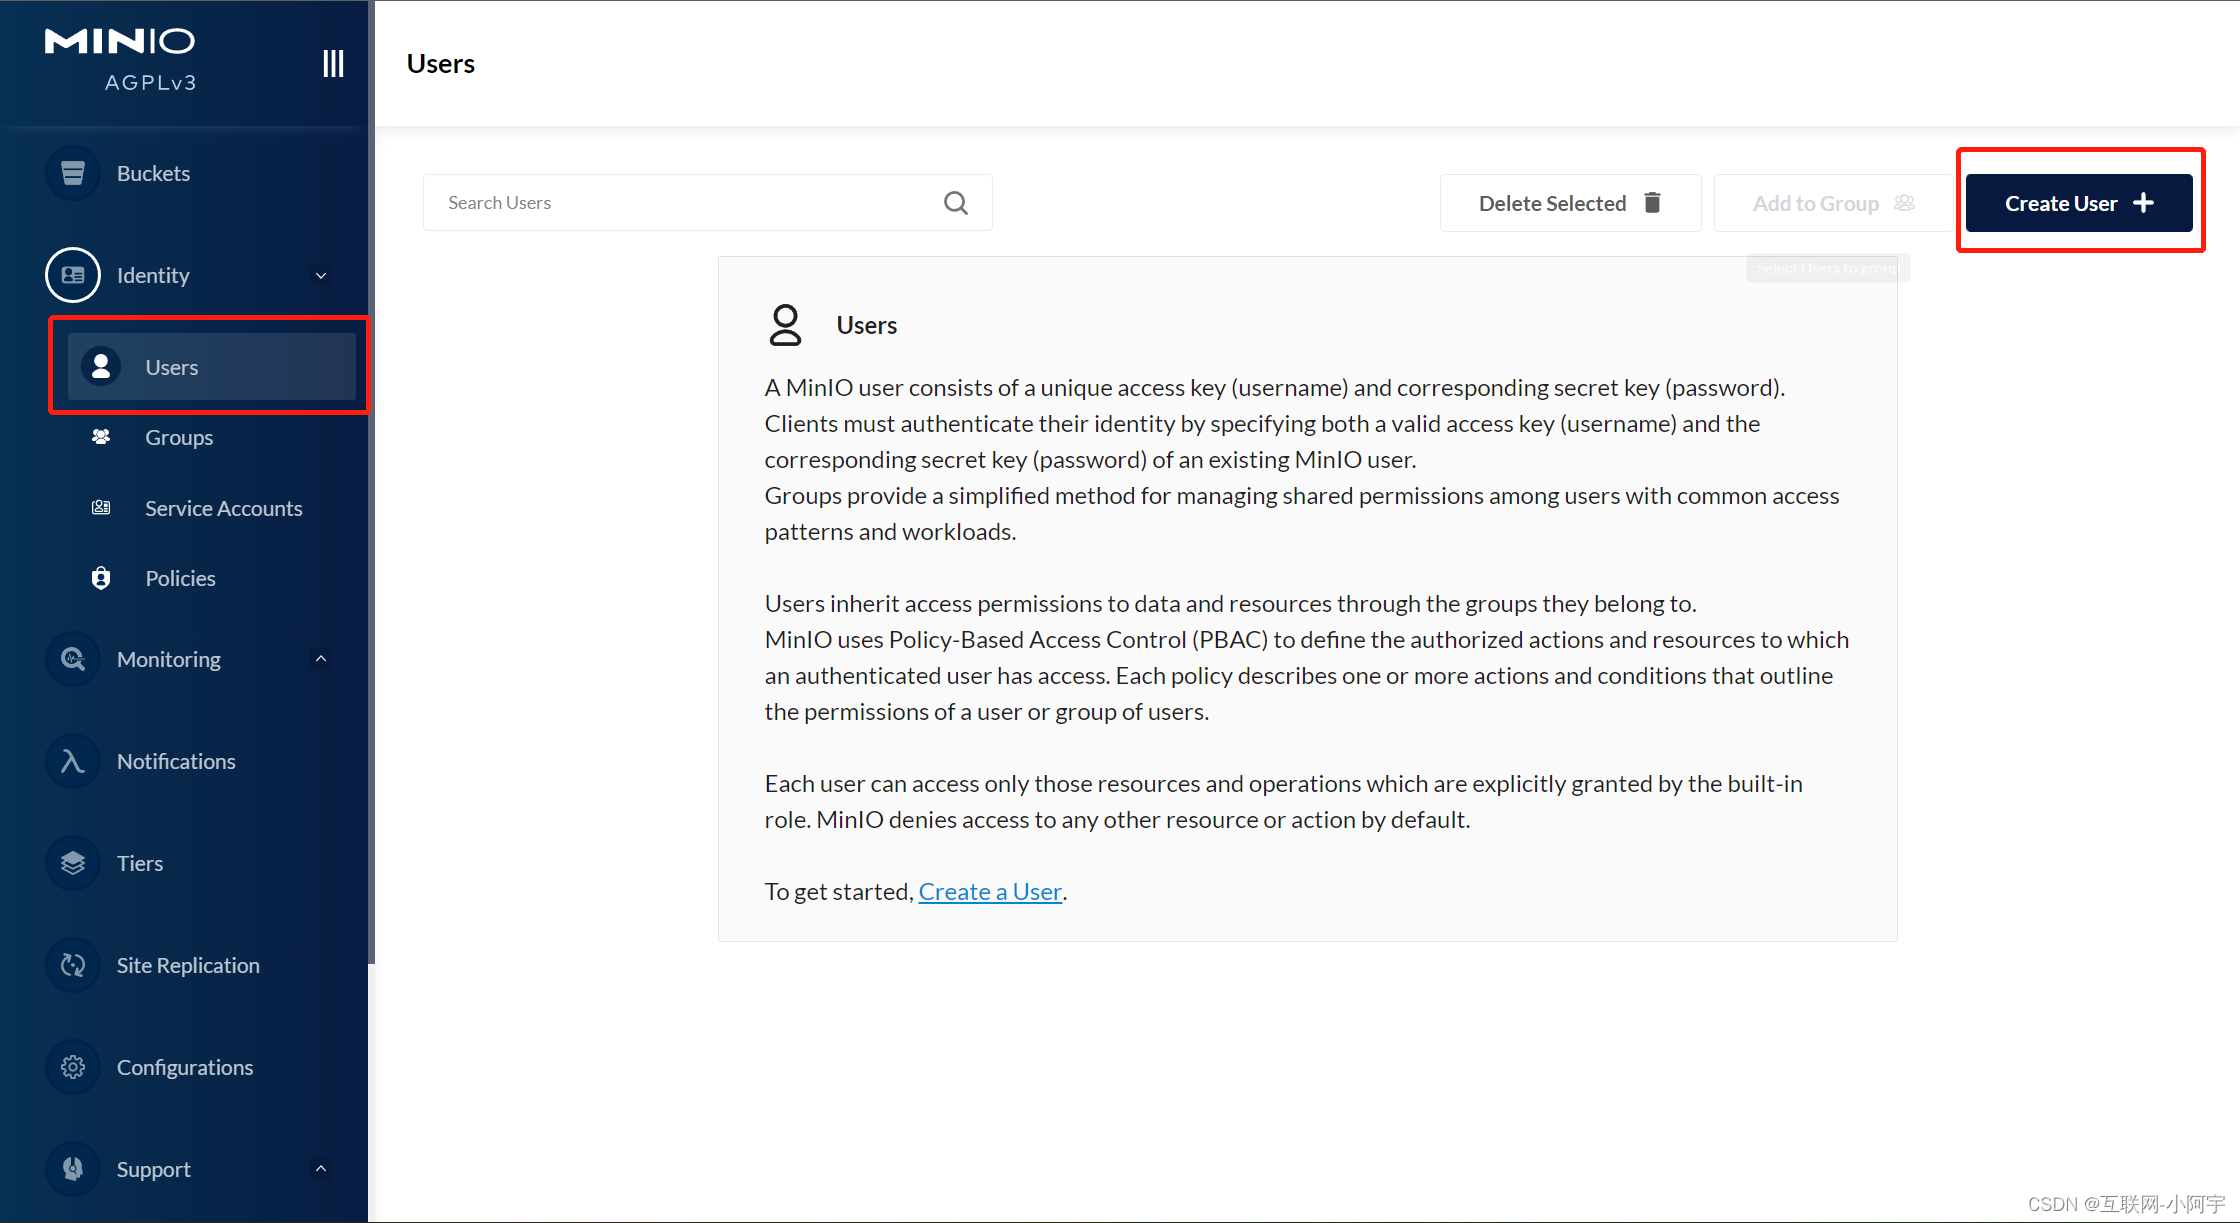Expand the Support section chevron
The image size is (2240, 1223).
click(x=321, y=1169)
